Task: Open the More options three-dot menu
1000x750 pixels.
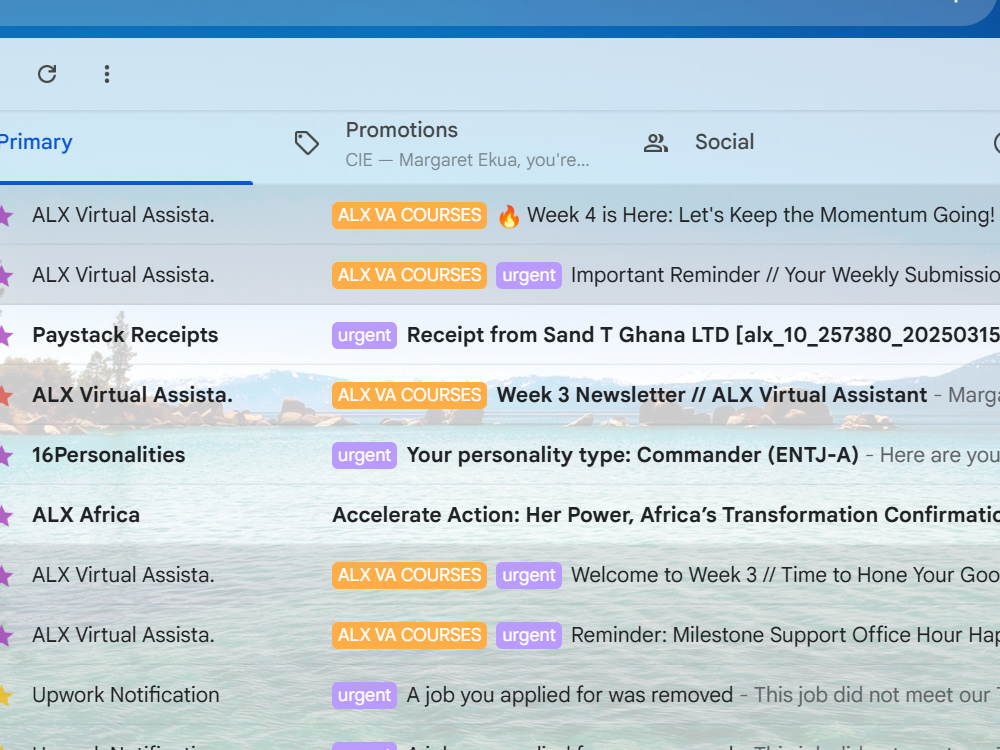Action: click(x=107, y=74)
